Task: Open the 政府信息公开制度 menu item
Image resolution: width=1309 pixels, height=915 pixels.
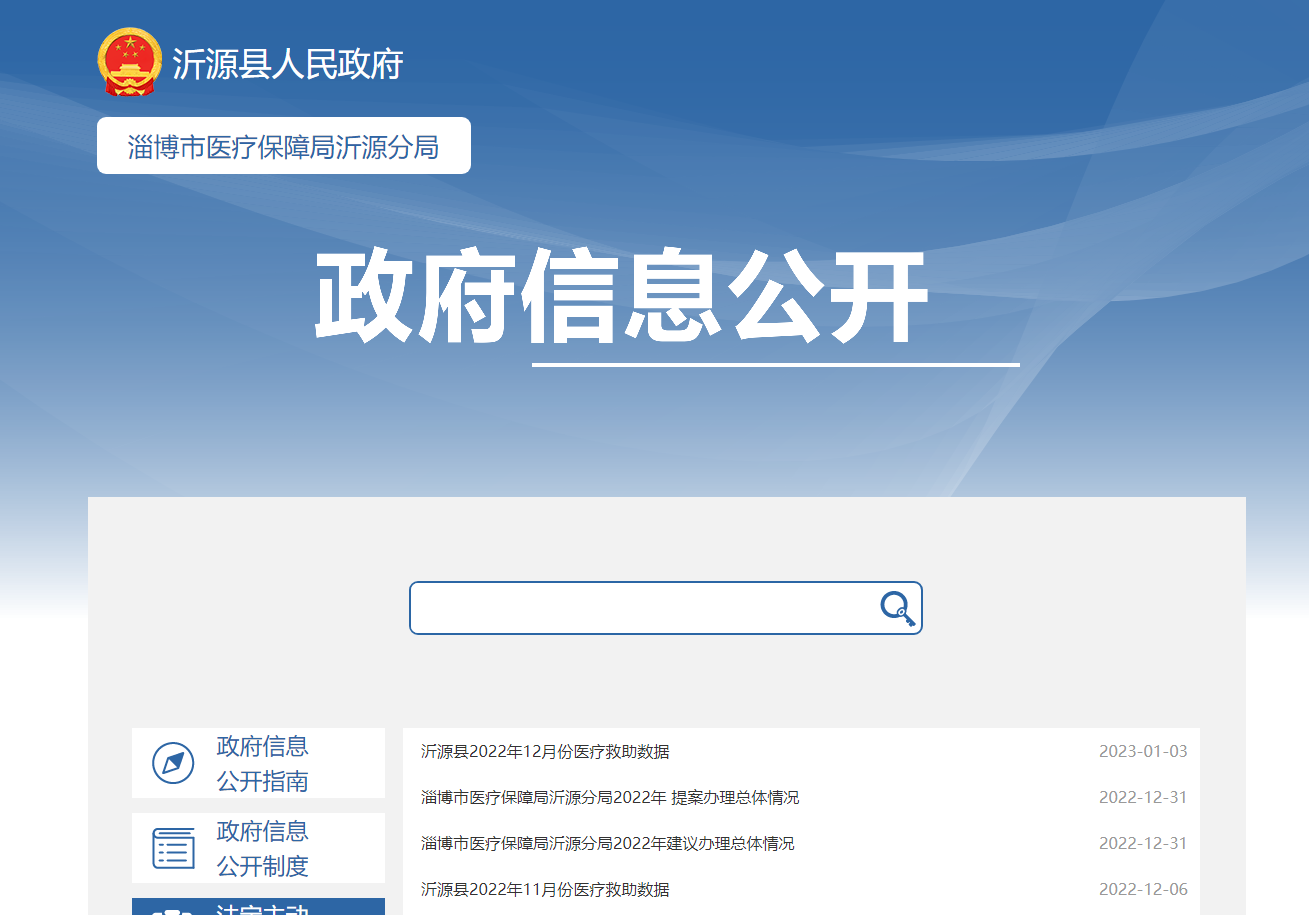Action: (x=262, y=848)
